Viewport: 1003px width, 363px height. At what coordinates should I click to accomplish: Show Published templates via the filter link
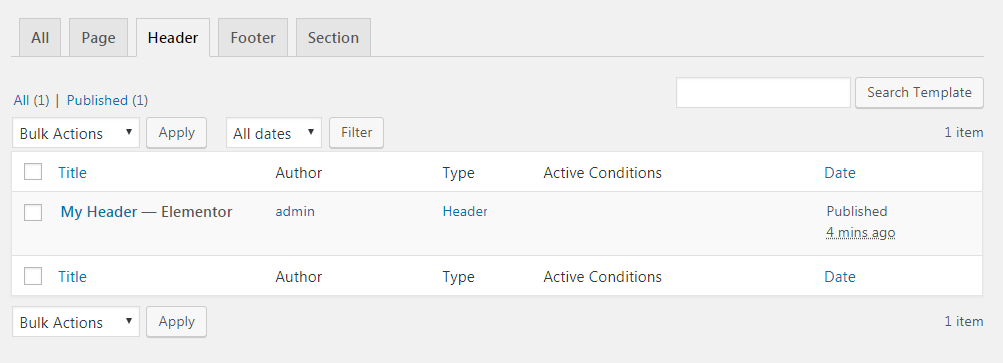pos(97,101)
